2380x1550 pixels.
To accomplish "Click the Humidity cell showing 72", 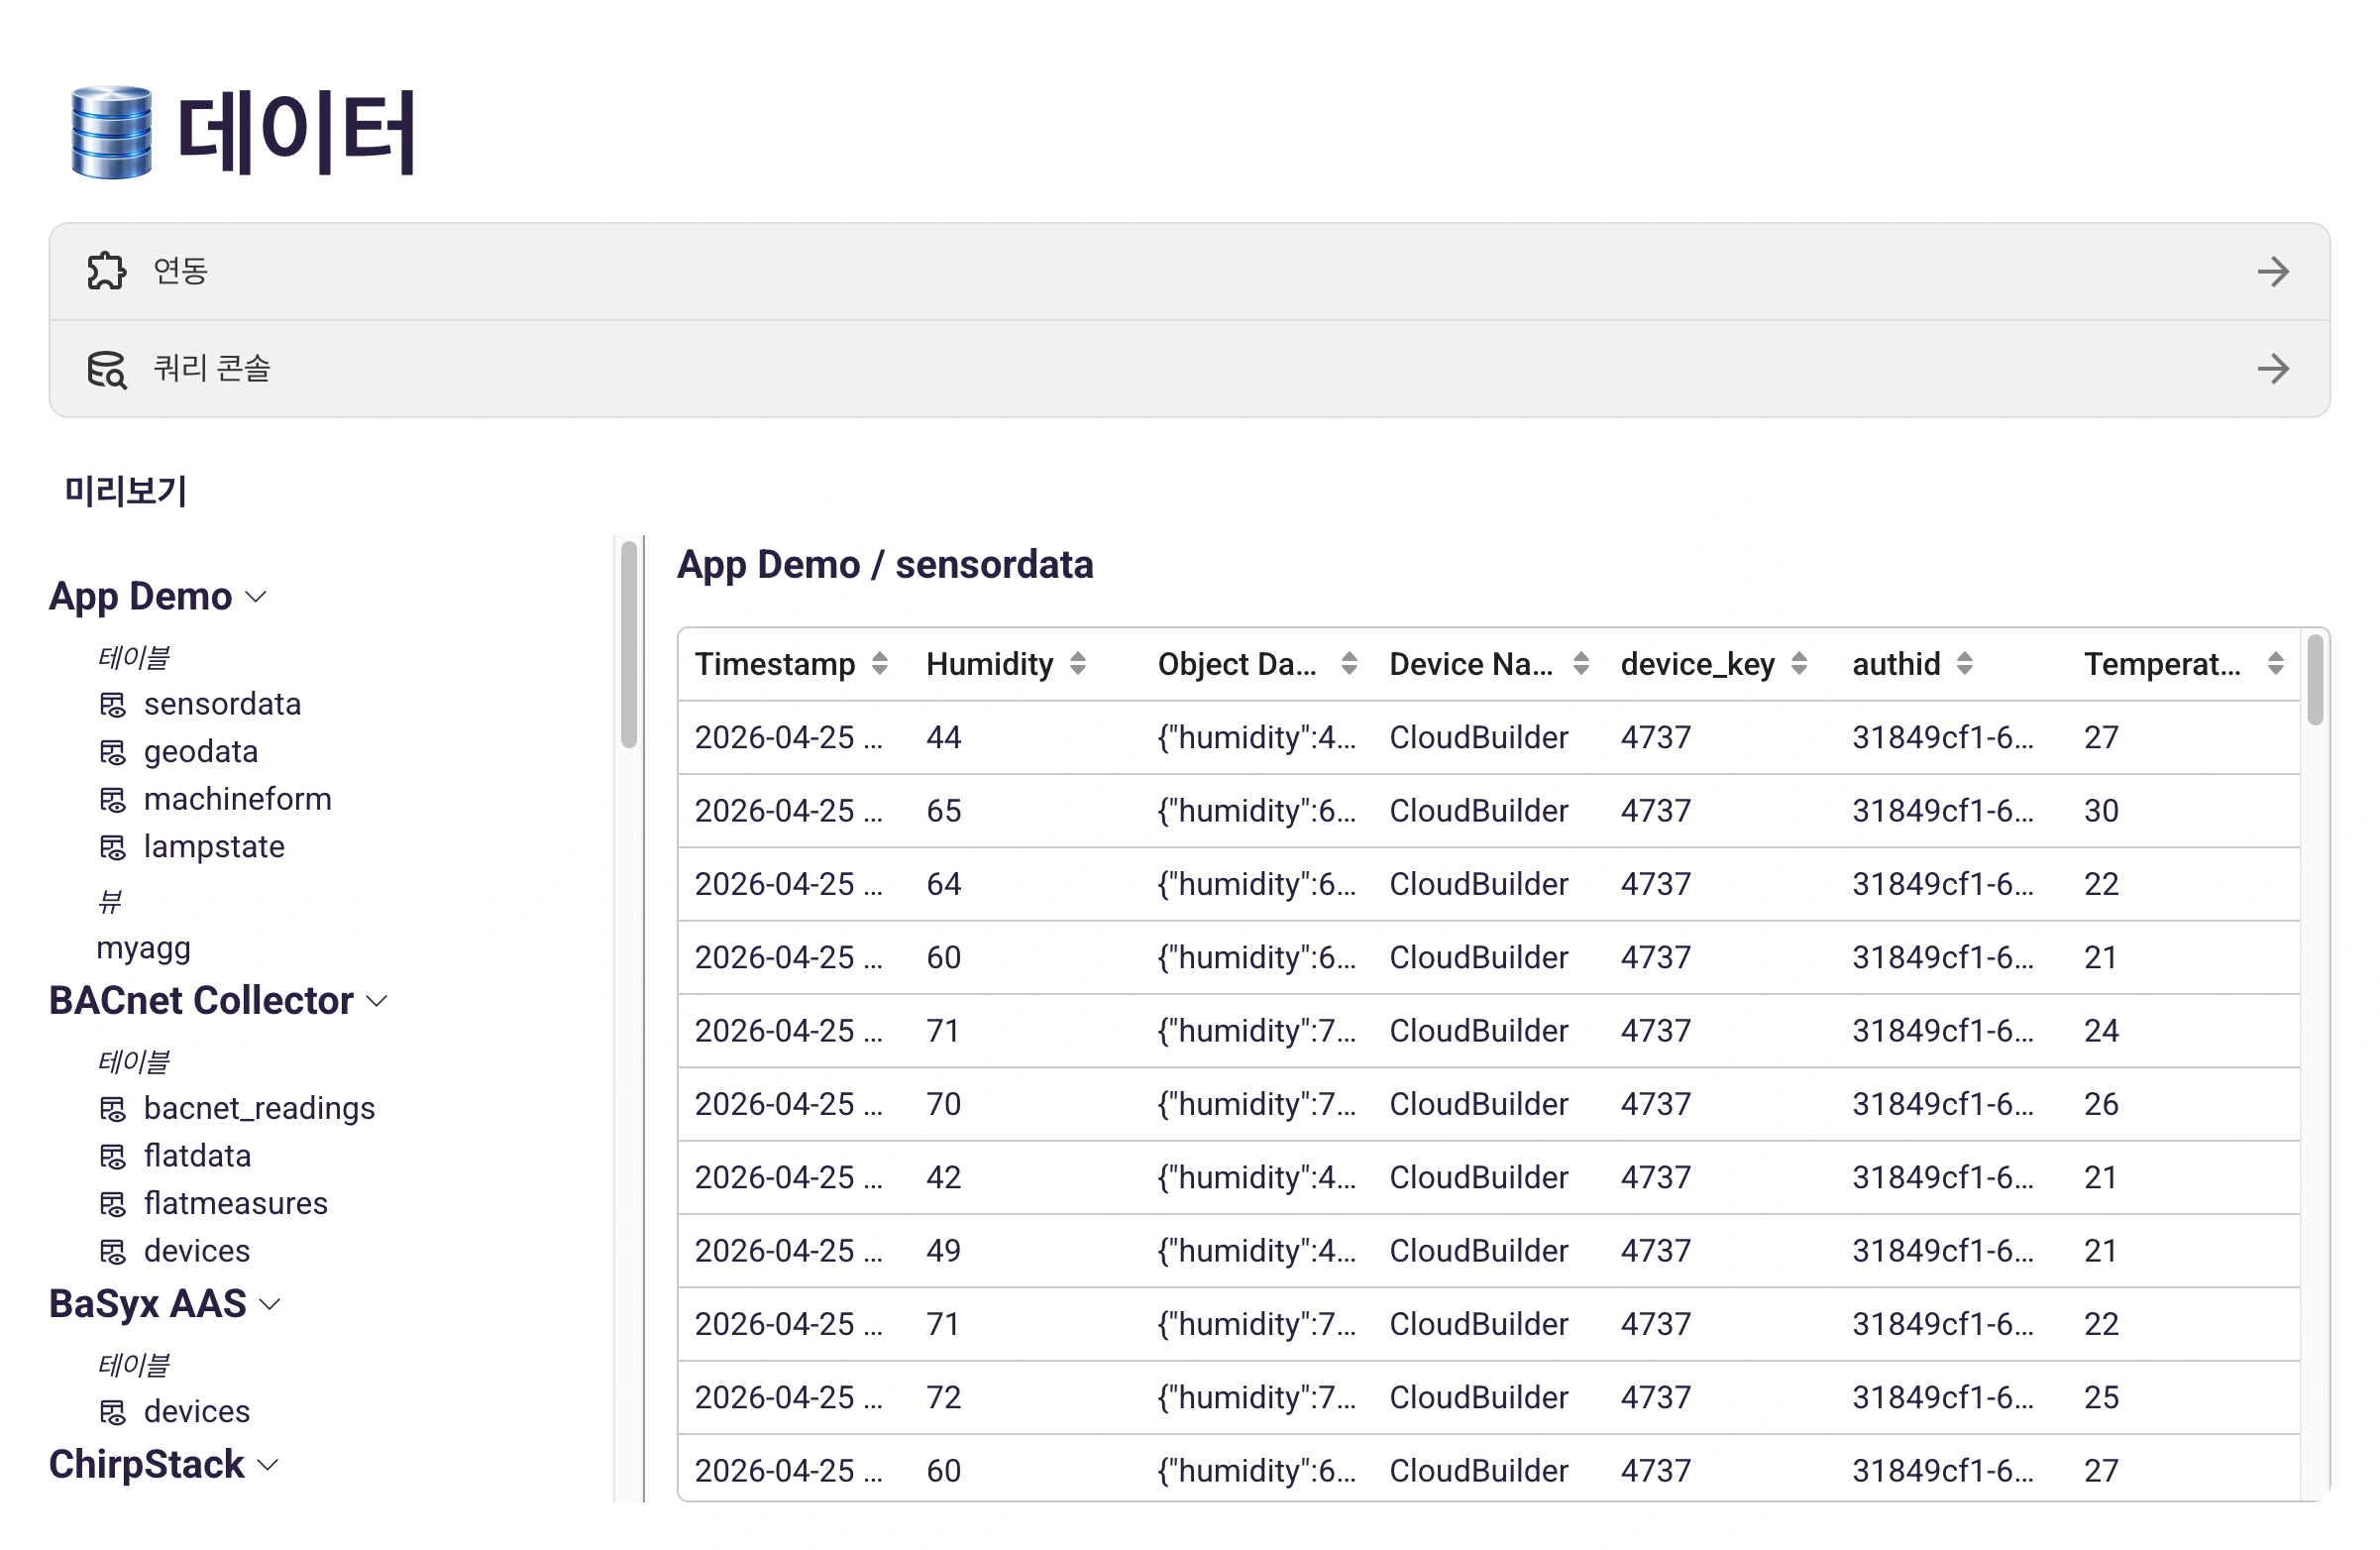I will (x=943, y=1398).
